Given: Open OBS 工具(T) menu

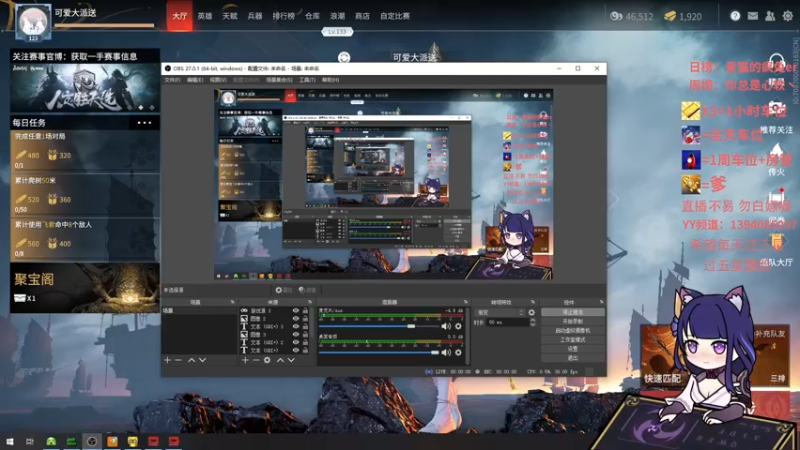Looking at the screenshot, I should [307, 80].
